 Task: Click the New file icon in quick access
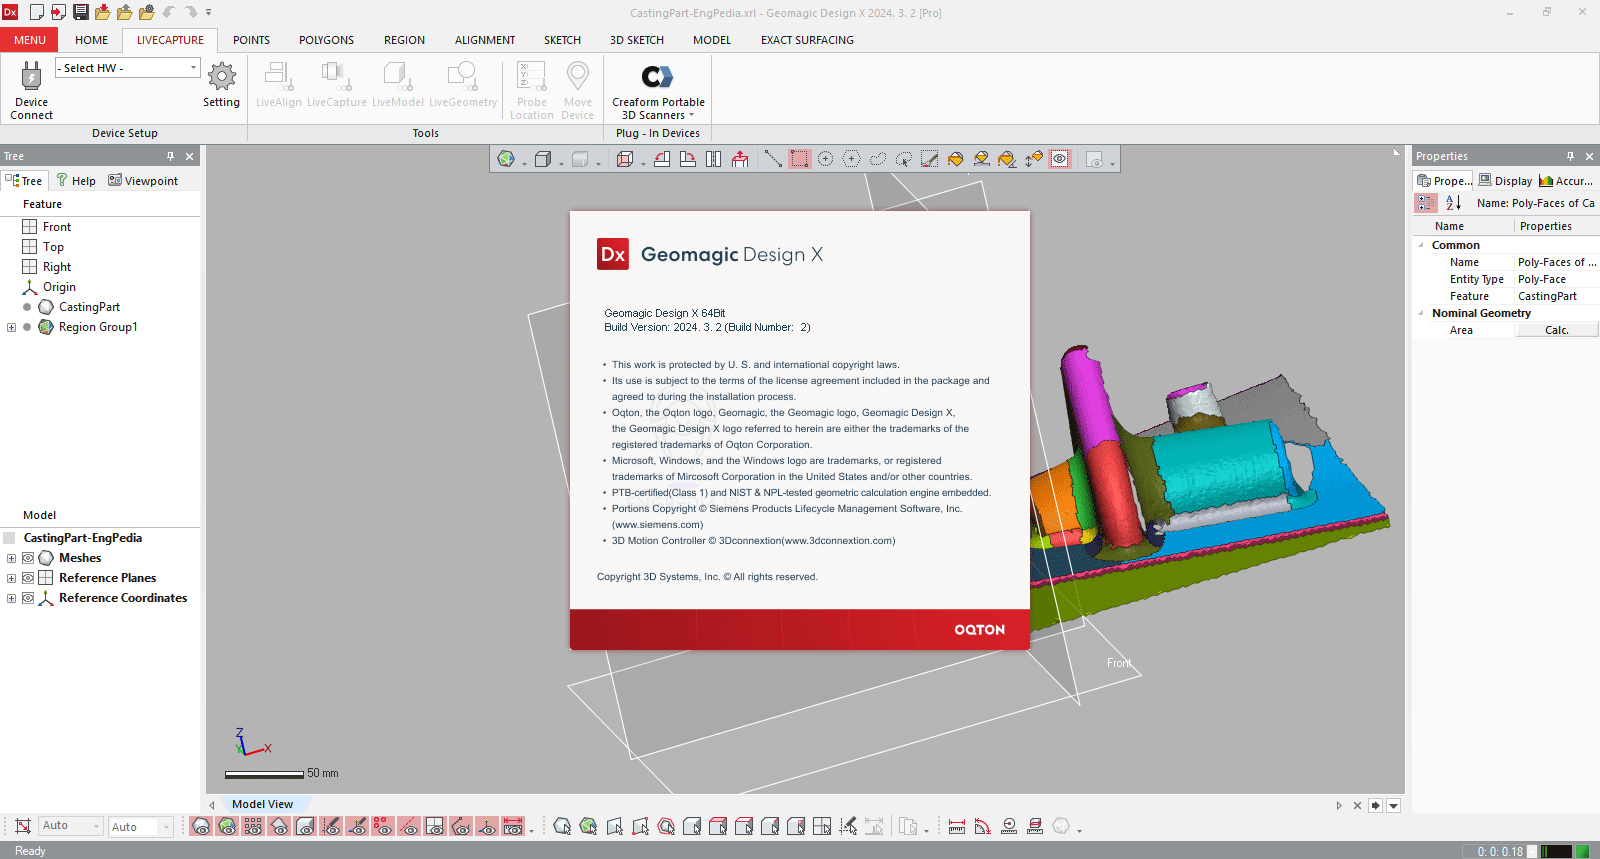click(36, 12)
